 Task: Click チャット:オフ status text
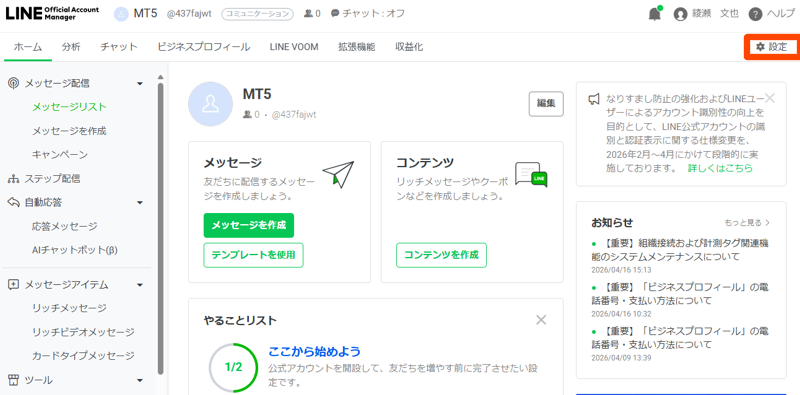373,14
